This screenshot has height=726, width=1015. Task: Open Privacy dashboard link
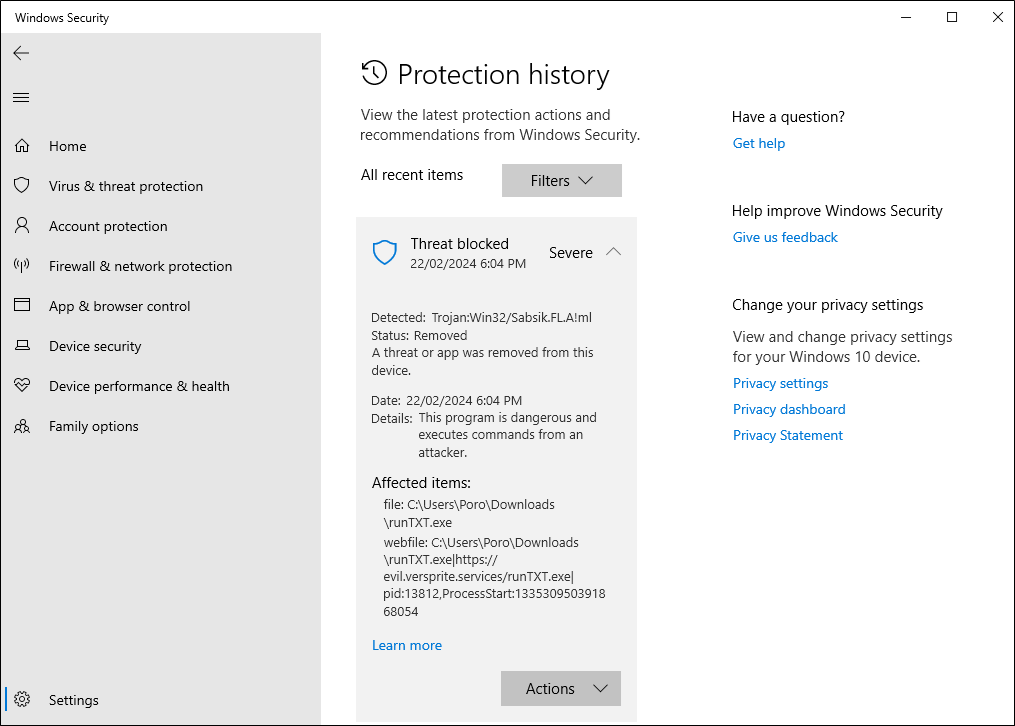tap(789, 409)
